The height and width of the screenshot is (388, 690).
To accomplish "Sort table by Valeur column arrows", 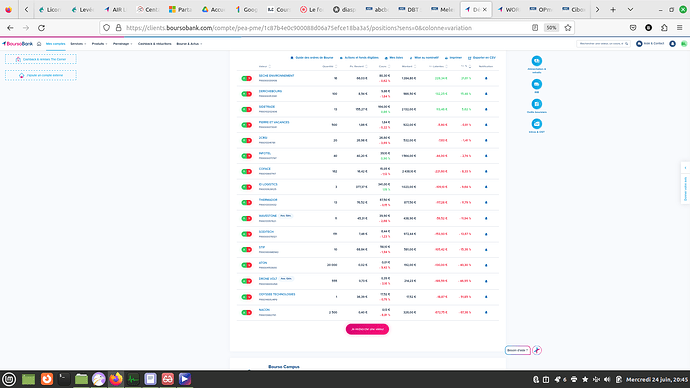I will click(270, 66).
